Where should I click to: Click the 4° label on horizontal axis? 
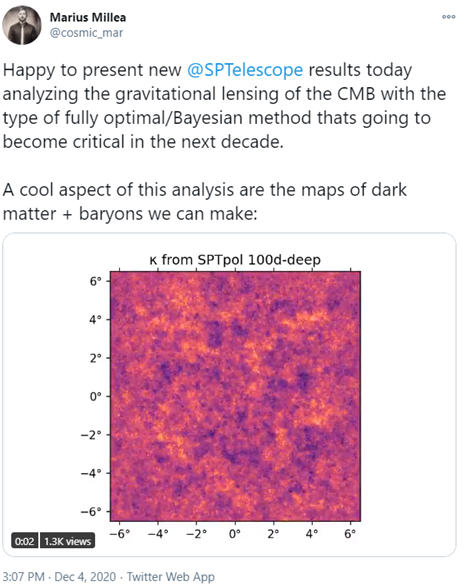click(x=312, y=534)
